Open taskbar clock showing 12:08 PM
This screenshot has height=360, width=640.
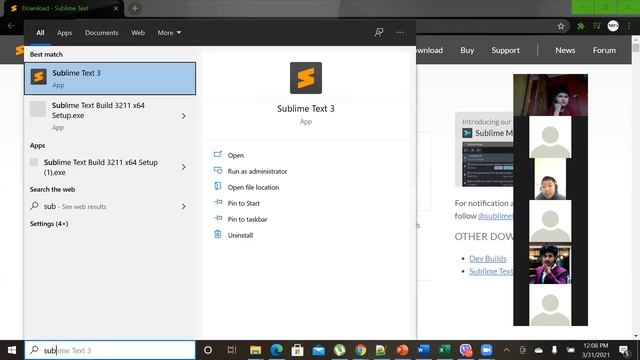click(596, 350)
